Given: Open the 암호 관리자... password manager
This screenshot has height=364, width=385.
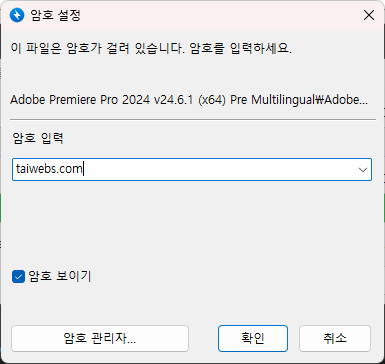Looking at the screenshot, I should tap(100, 338).
